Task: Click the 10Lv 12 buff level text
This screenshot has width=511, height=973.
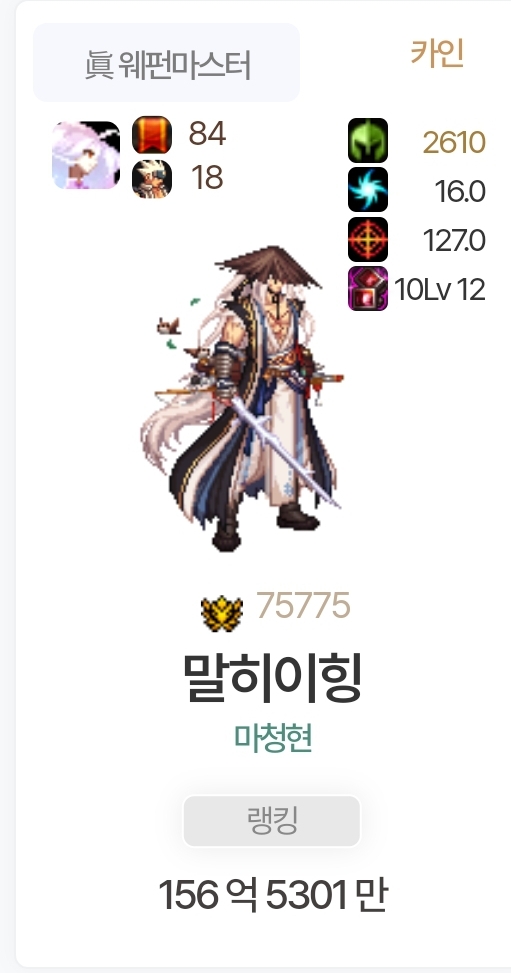Action: 440,290
